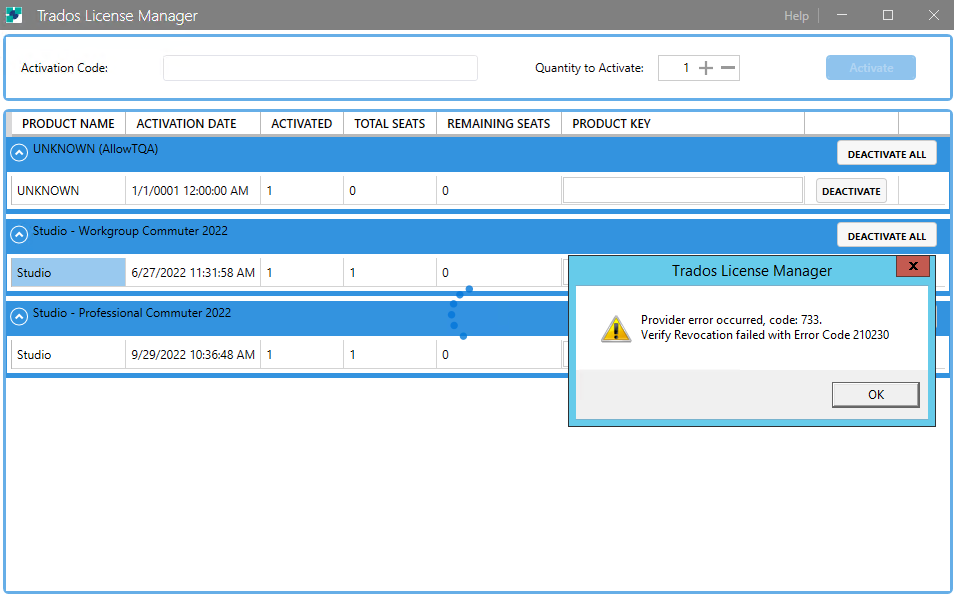This screenshot has width=954, height=596.
Task: Focus the Activation Code input field
Action: tap(320, 68)
